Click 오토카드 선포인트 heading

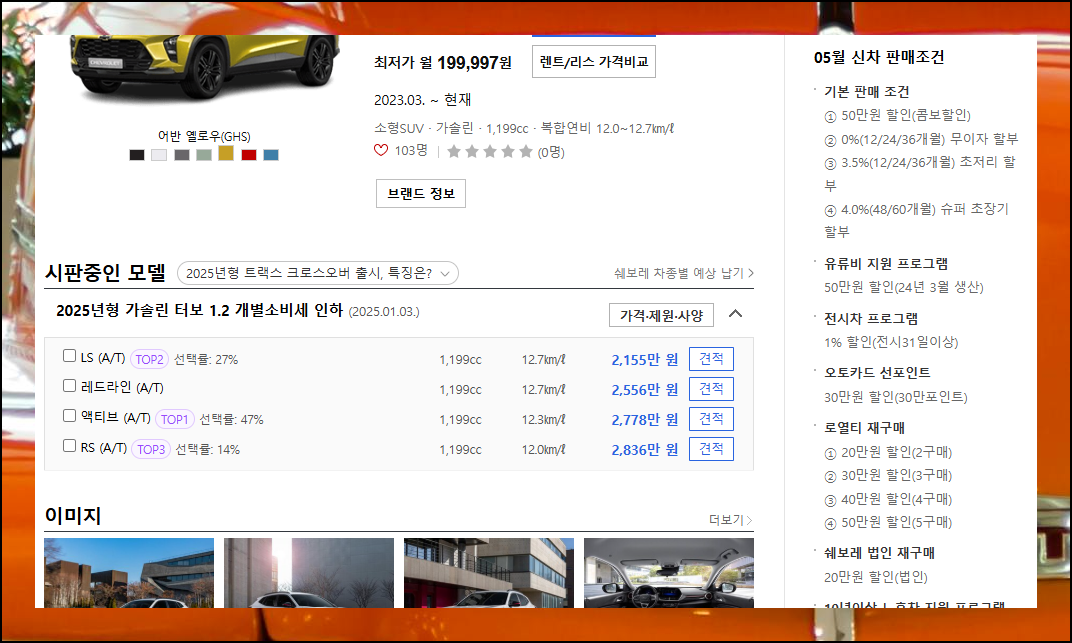[876, 372]
